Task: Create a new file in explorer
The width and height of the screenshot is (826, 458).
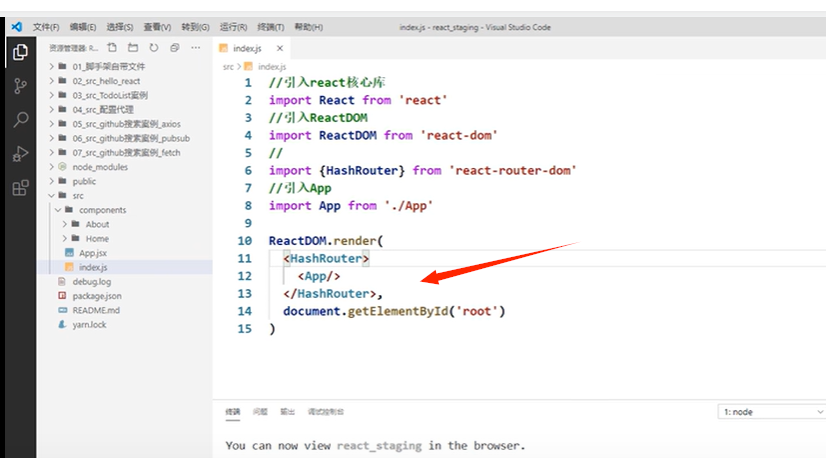Action: (x=112, y=47)
